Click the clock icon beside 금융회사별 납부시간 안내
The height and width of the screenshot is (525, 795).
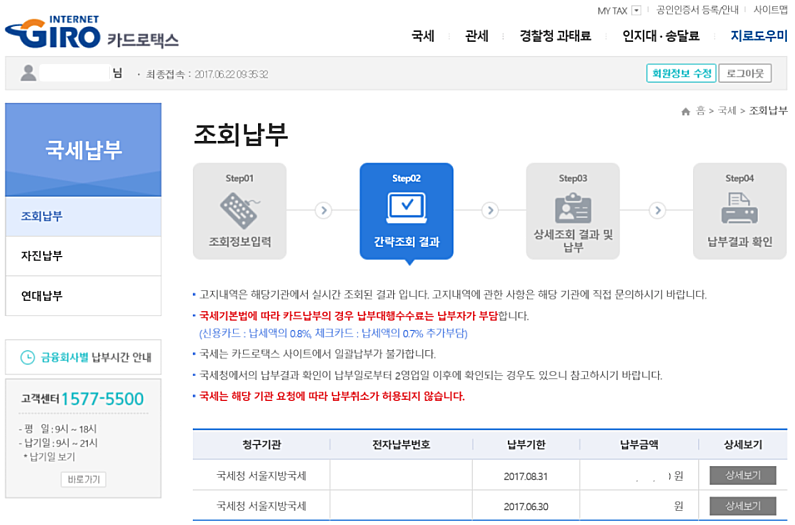point(27,357)
